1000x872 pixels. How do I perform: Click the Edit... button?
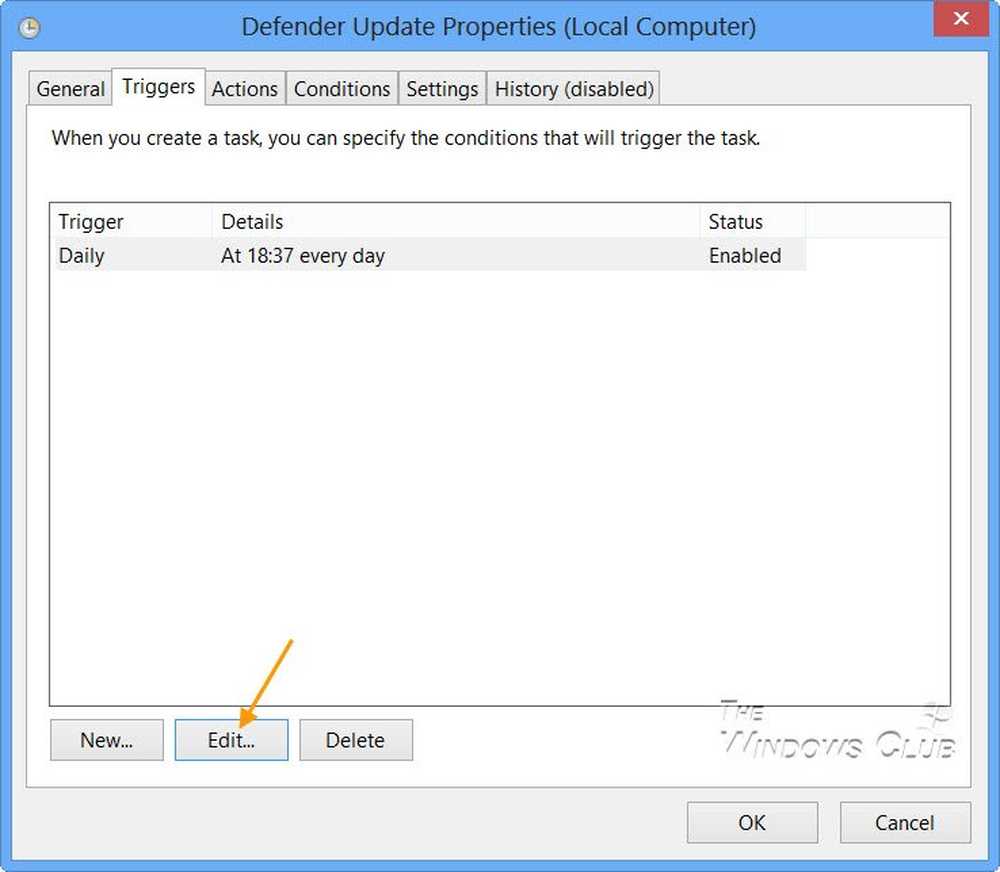pos(232,740)
